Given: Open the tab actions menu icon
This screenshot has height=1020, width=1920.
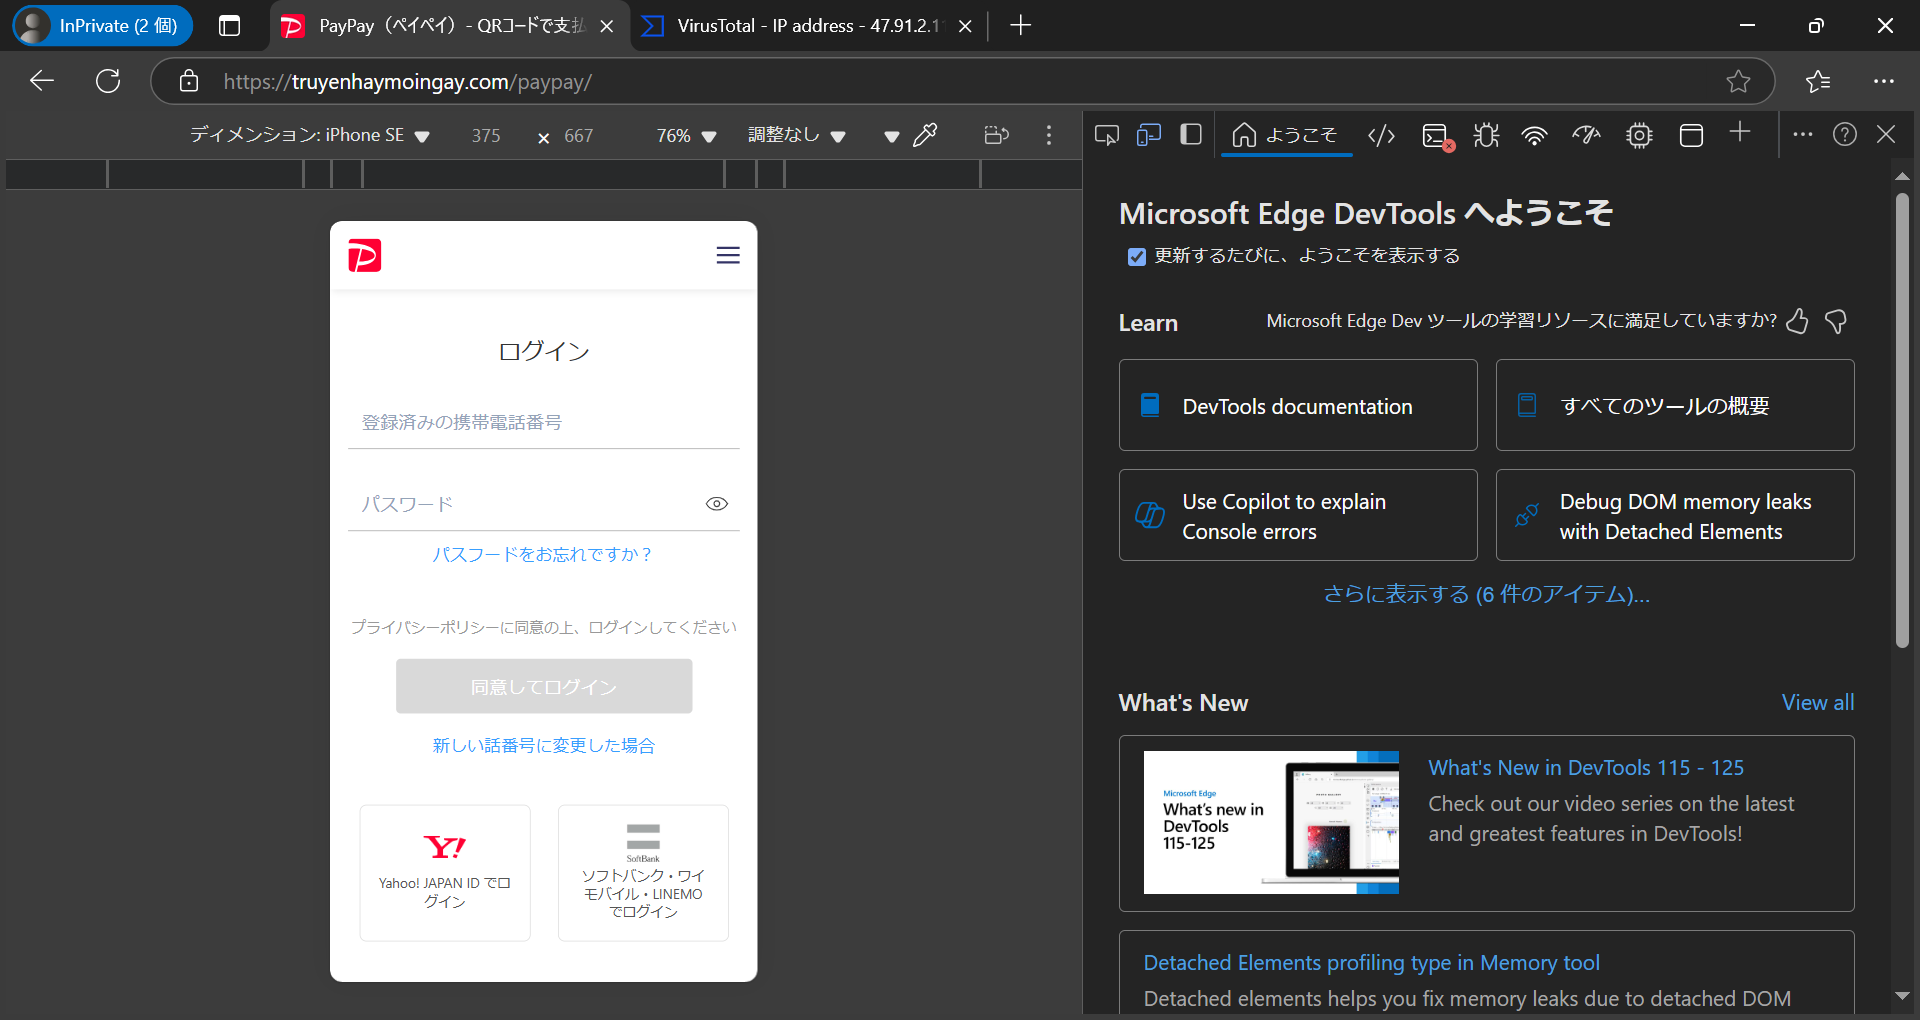Looking at the screenshot, I should click(229, 26).
